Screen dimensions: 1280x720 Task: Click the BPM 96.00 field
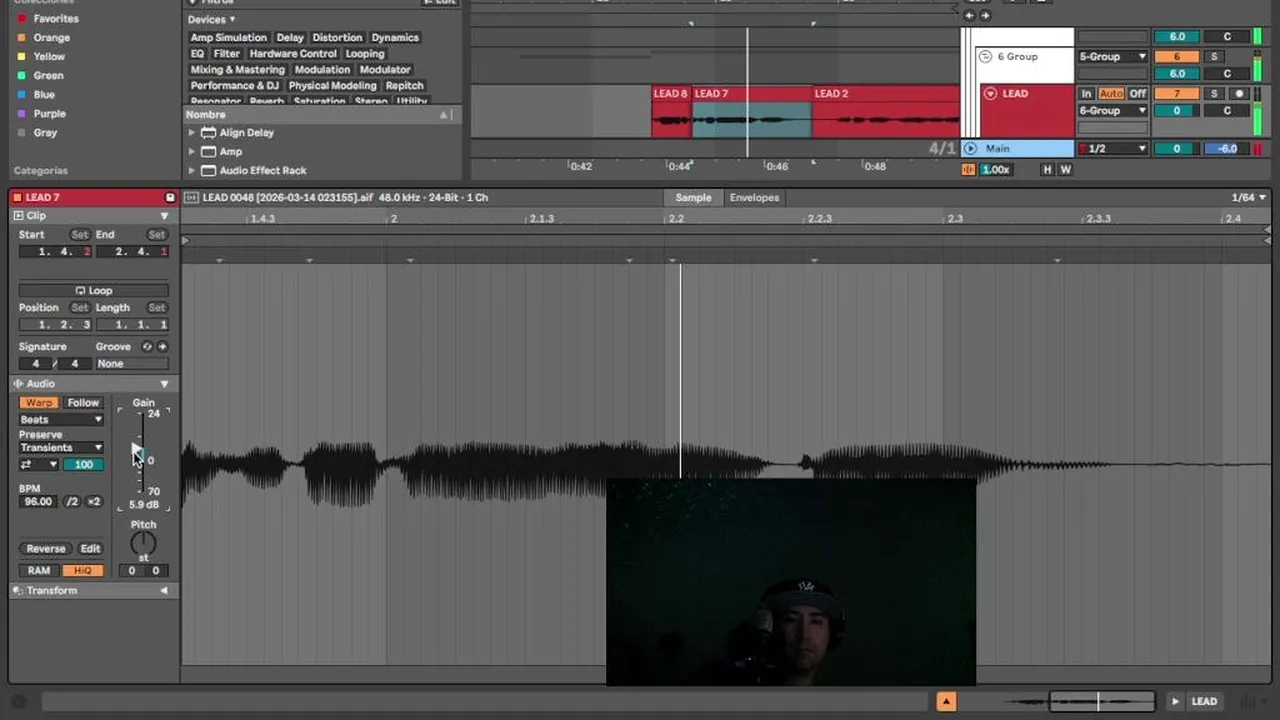38,501
